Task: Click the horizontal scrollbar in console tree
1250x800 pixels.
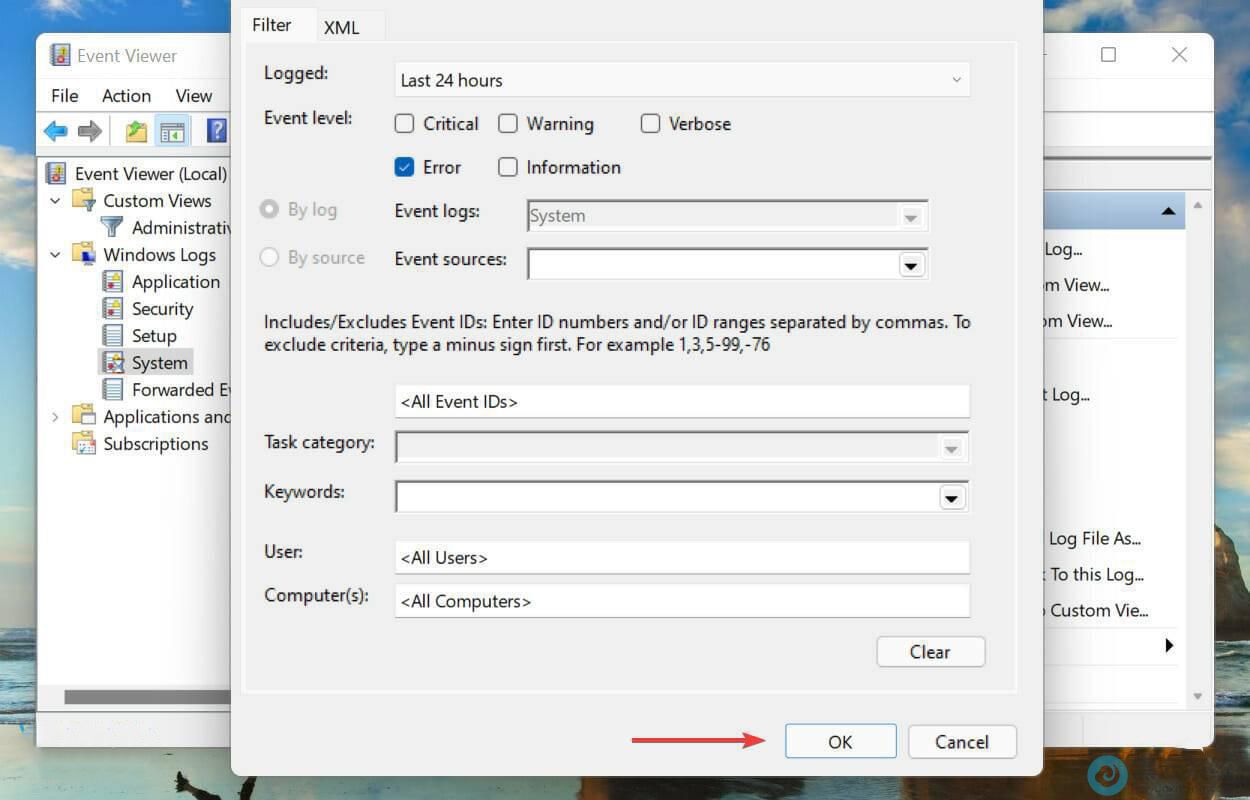Action: click(140, 697)
